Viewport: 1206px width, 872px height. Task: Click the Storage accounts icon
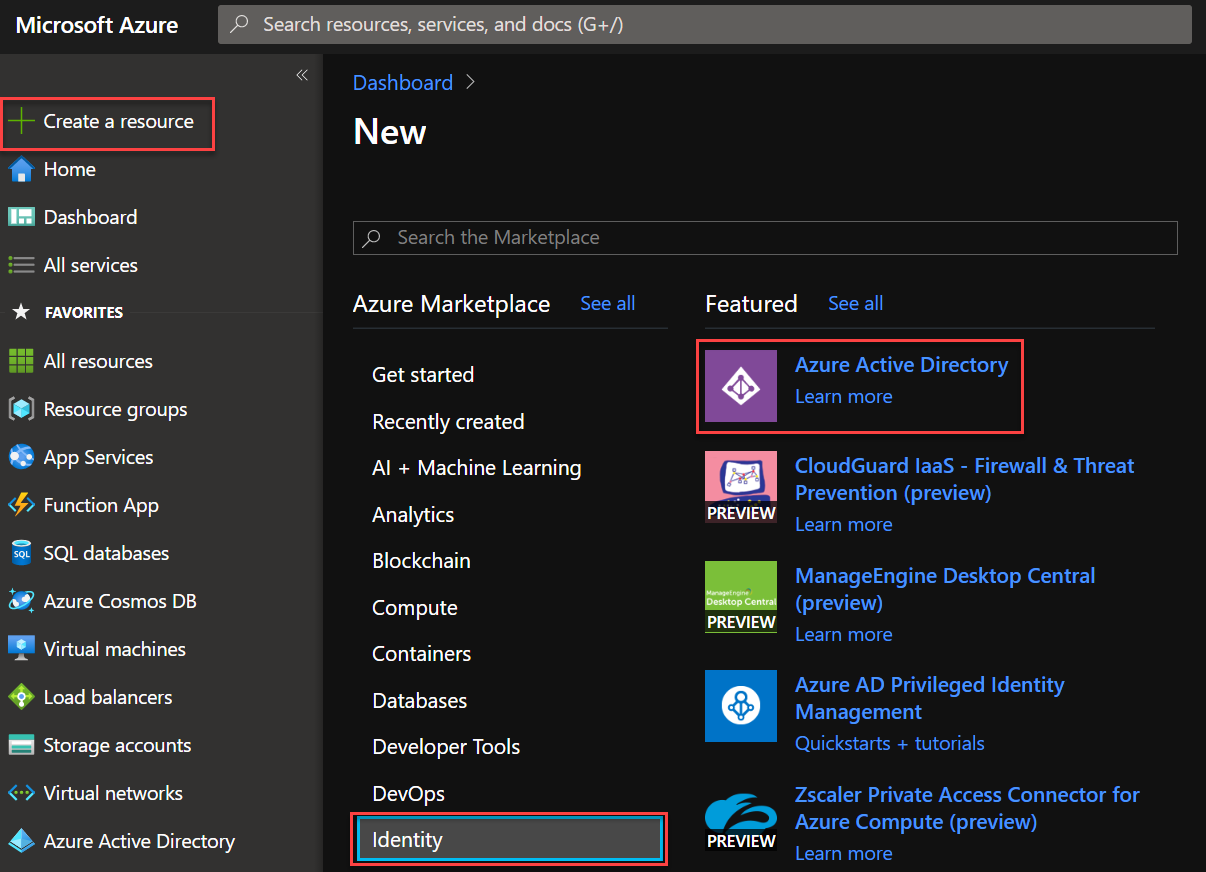(x=21, y=745)
